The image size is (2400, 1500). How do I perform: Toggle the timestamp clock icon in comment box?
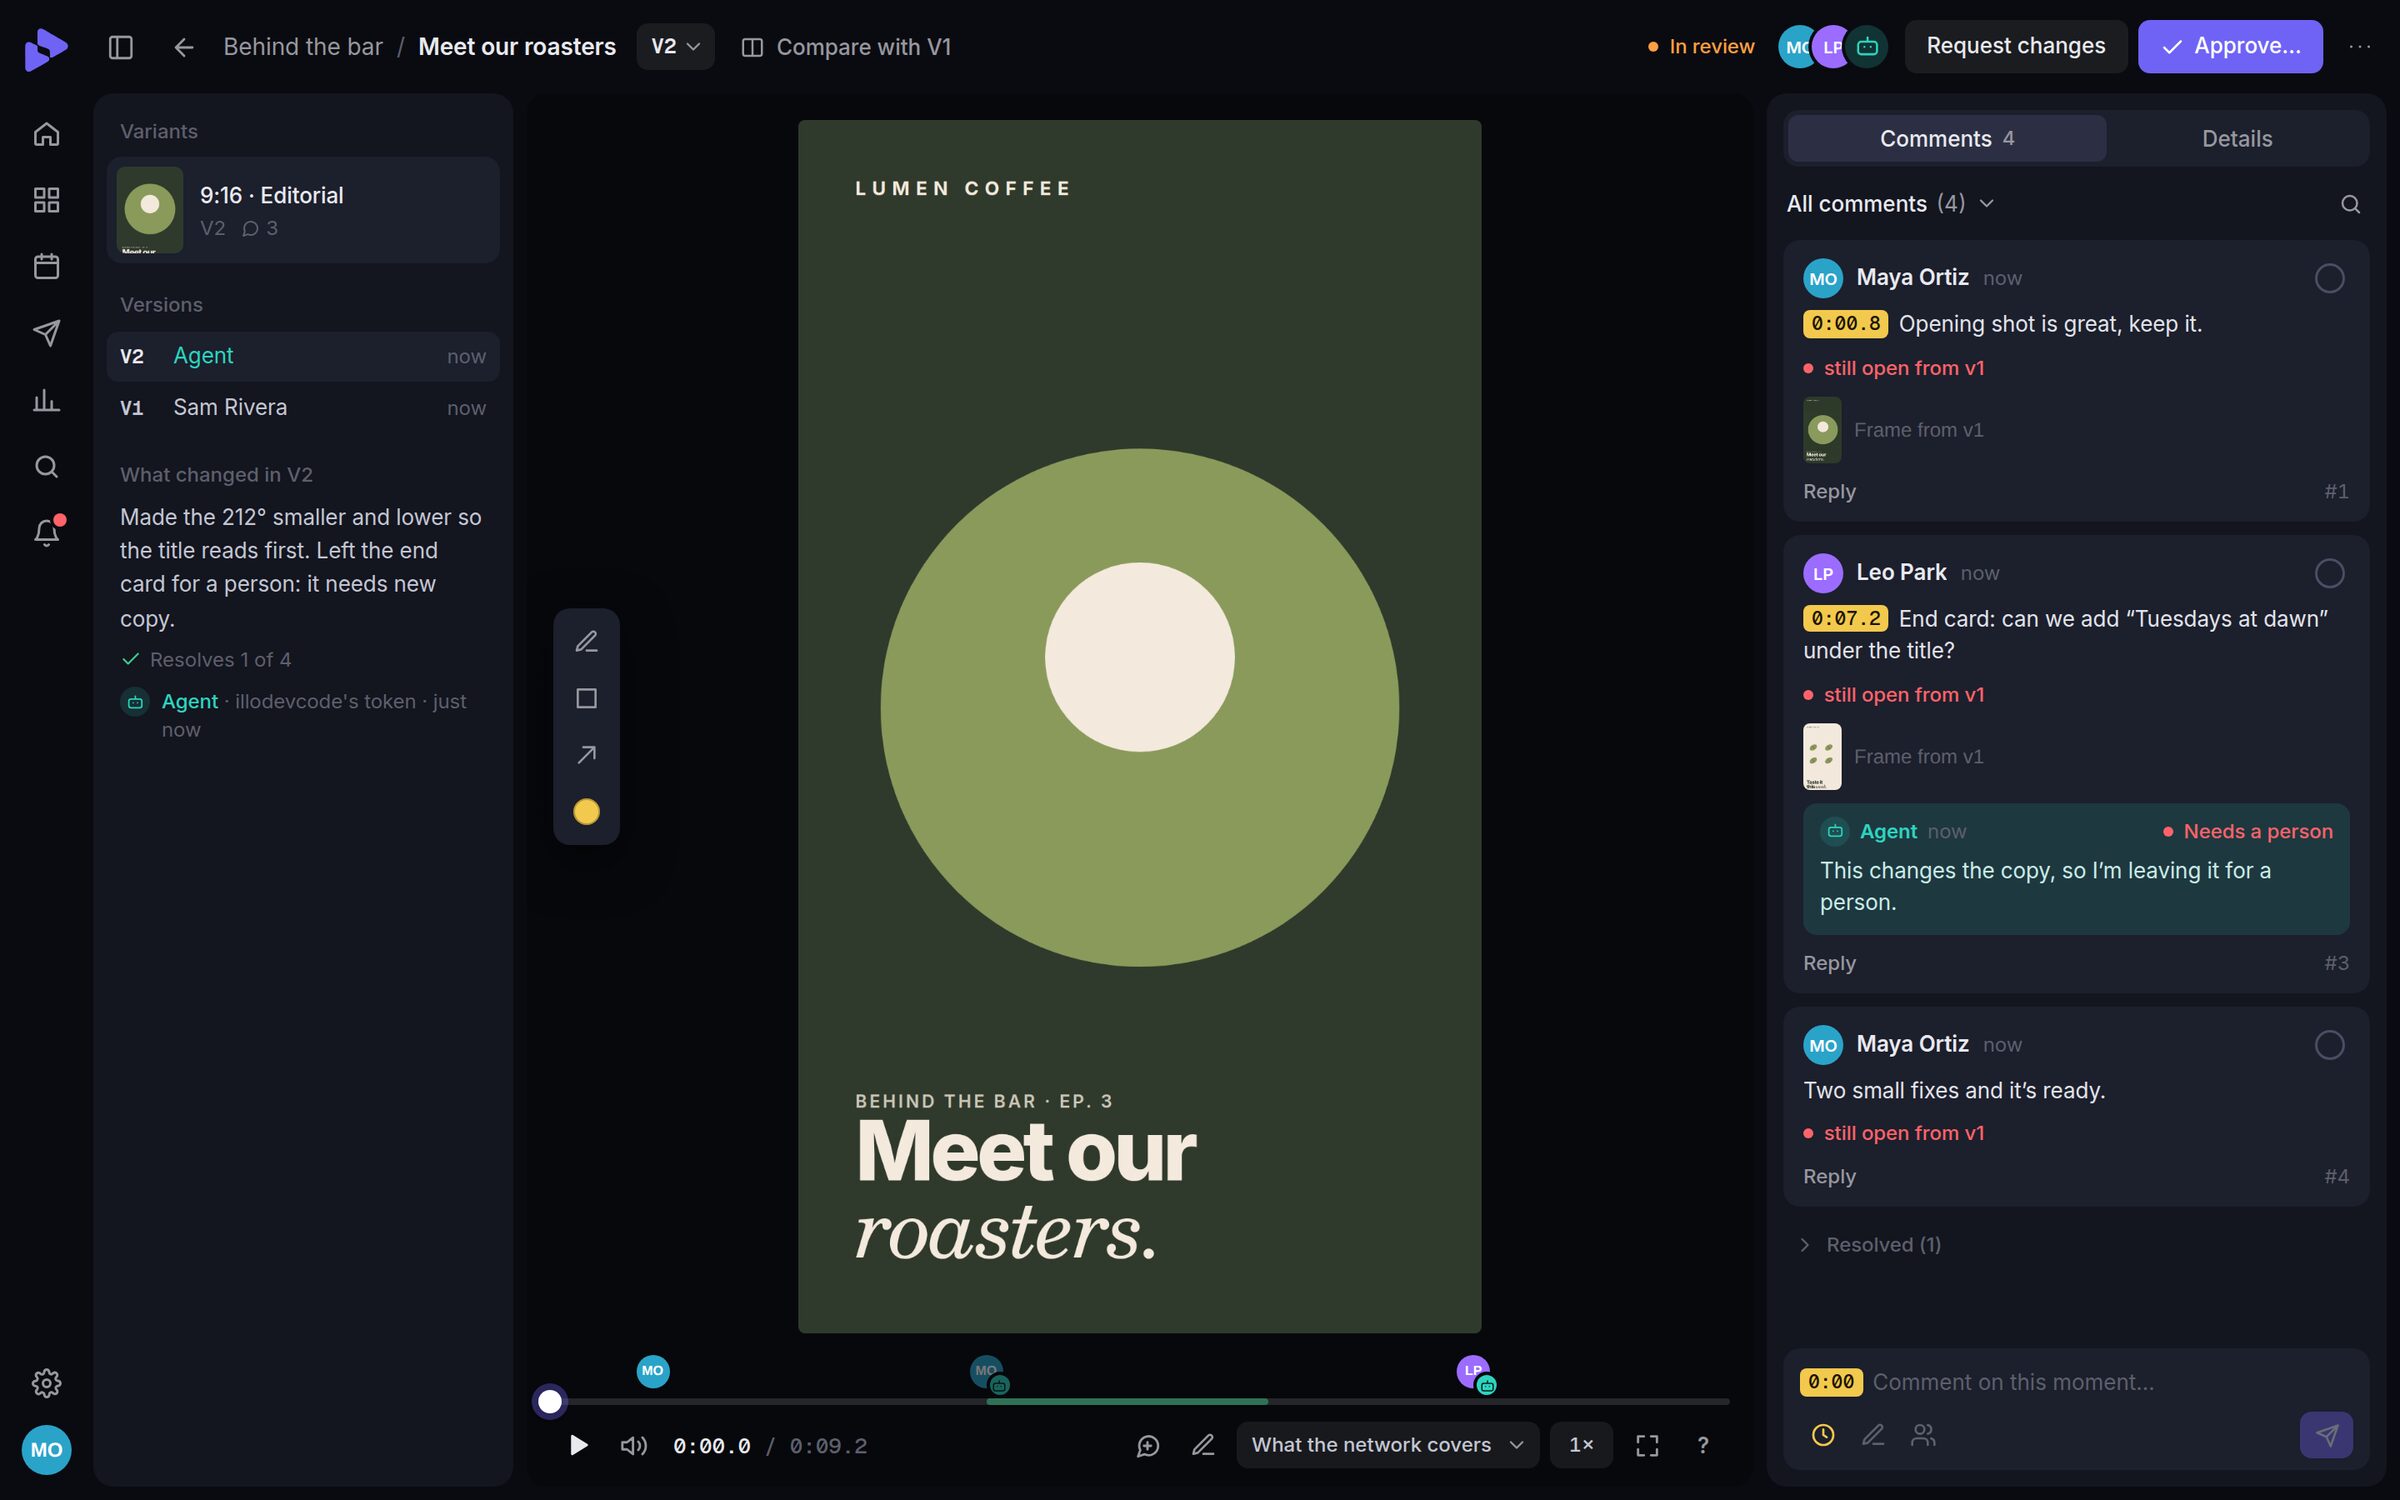coord(1823,1435)
